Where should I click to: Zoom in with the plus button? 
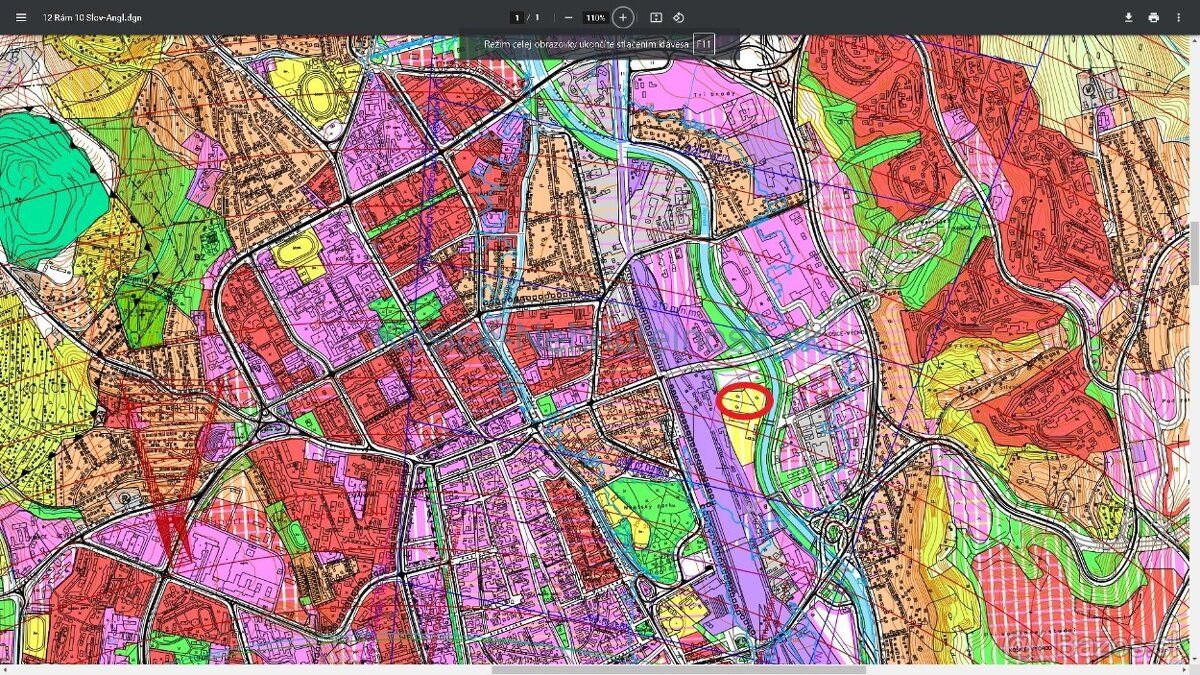click(x=623, y=17)
